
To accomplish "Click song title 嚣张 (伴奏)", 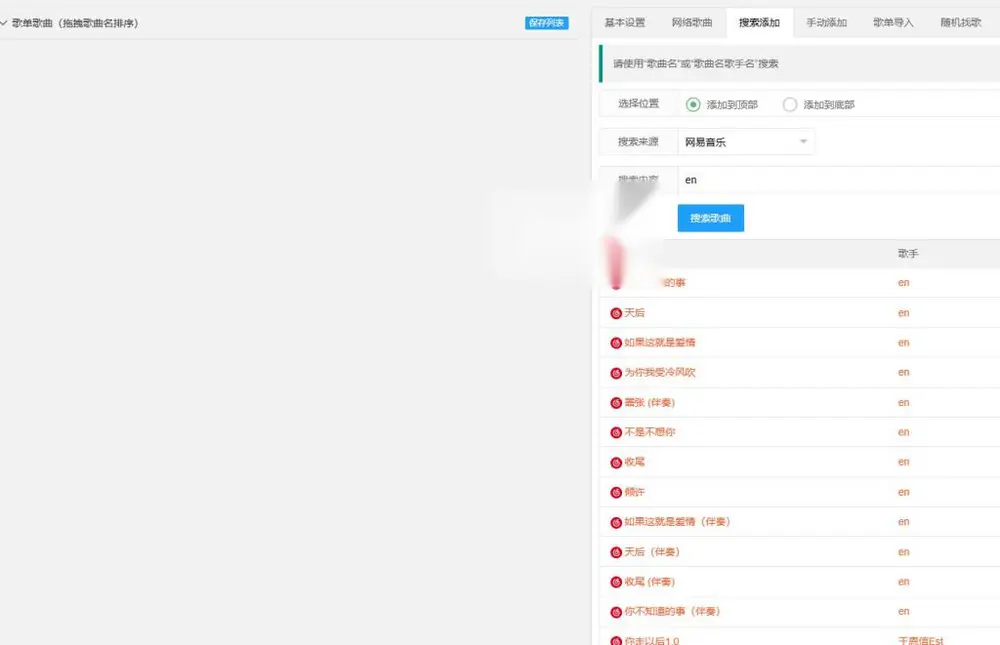I will (x=649, y=403).
